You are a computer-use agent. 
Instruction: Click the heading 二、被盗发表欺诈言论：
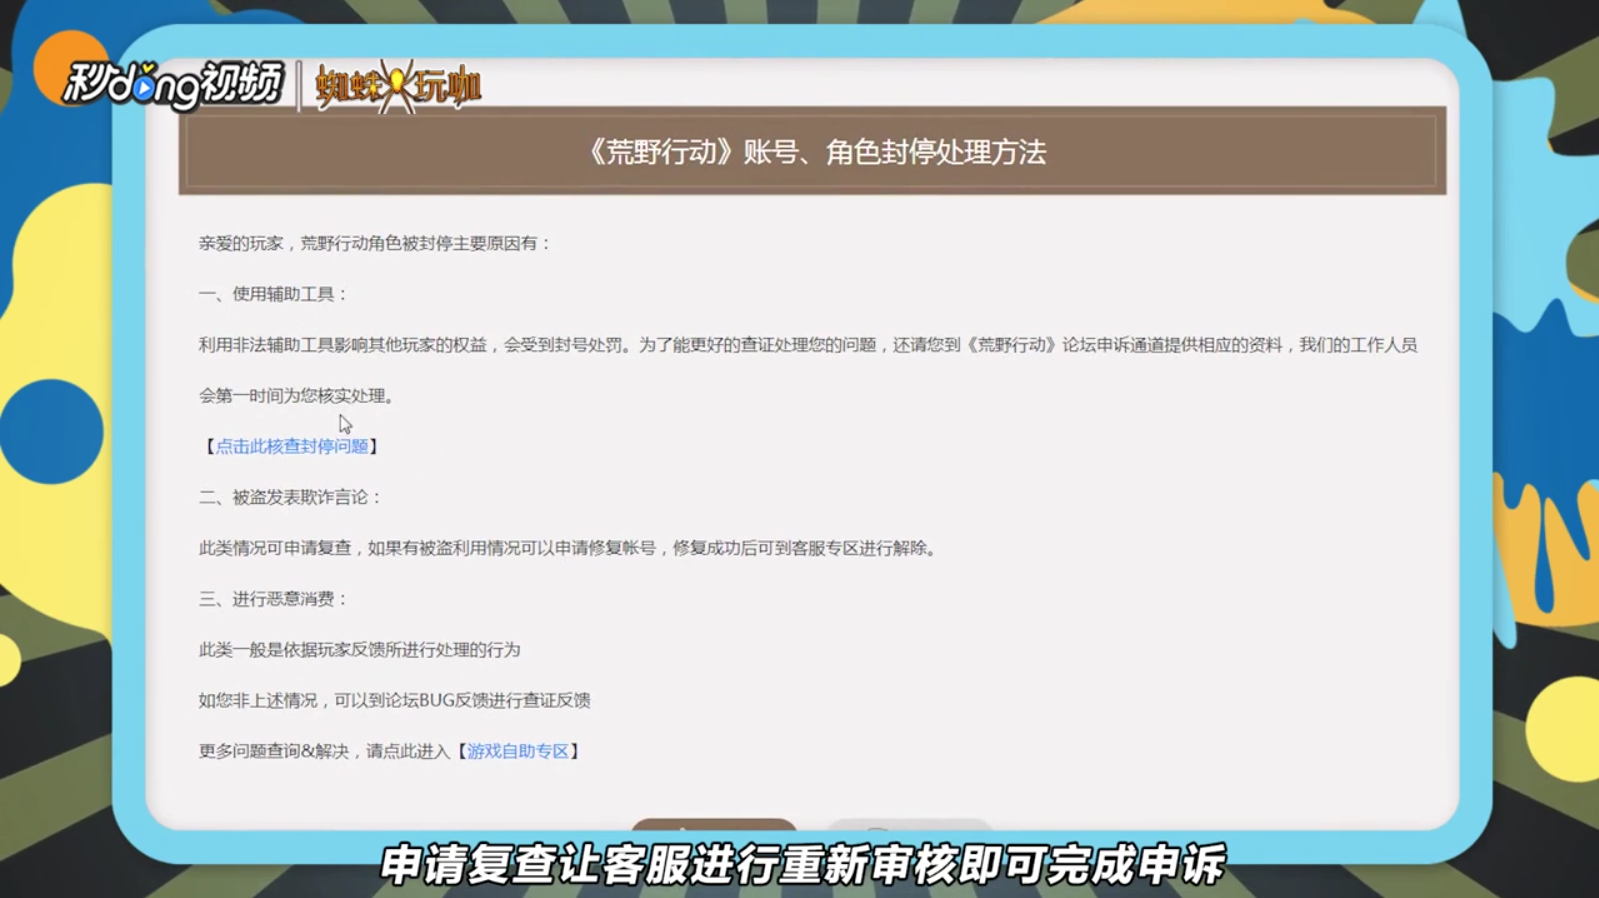click(x=291, y=497)
